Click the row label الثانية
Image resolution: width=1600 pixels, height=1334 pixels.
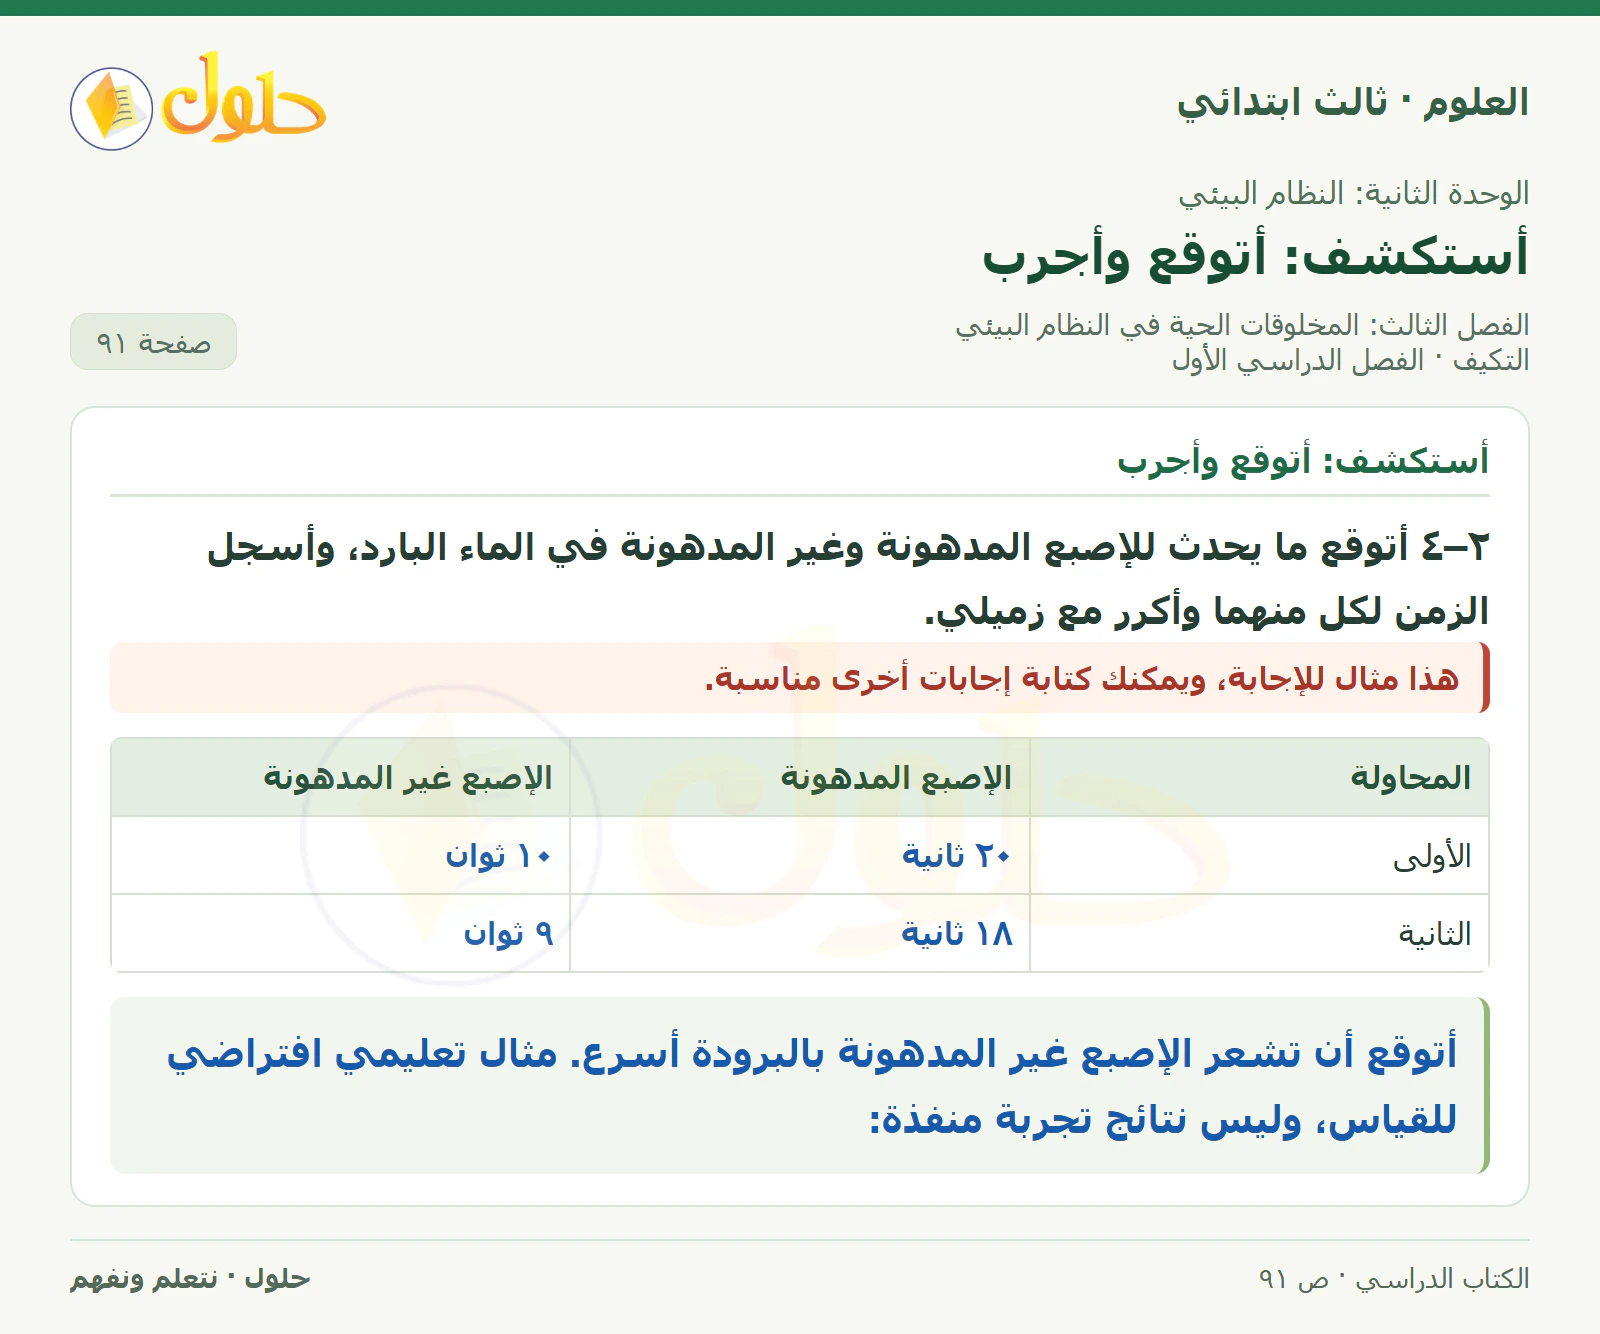pos(1435,934)
